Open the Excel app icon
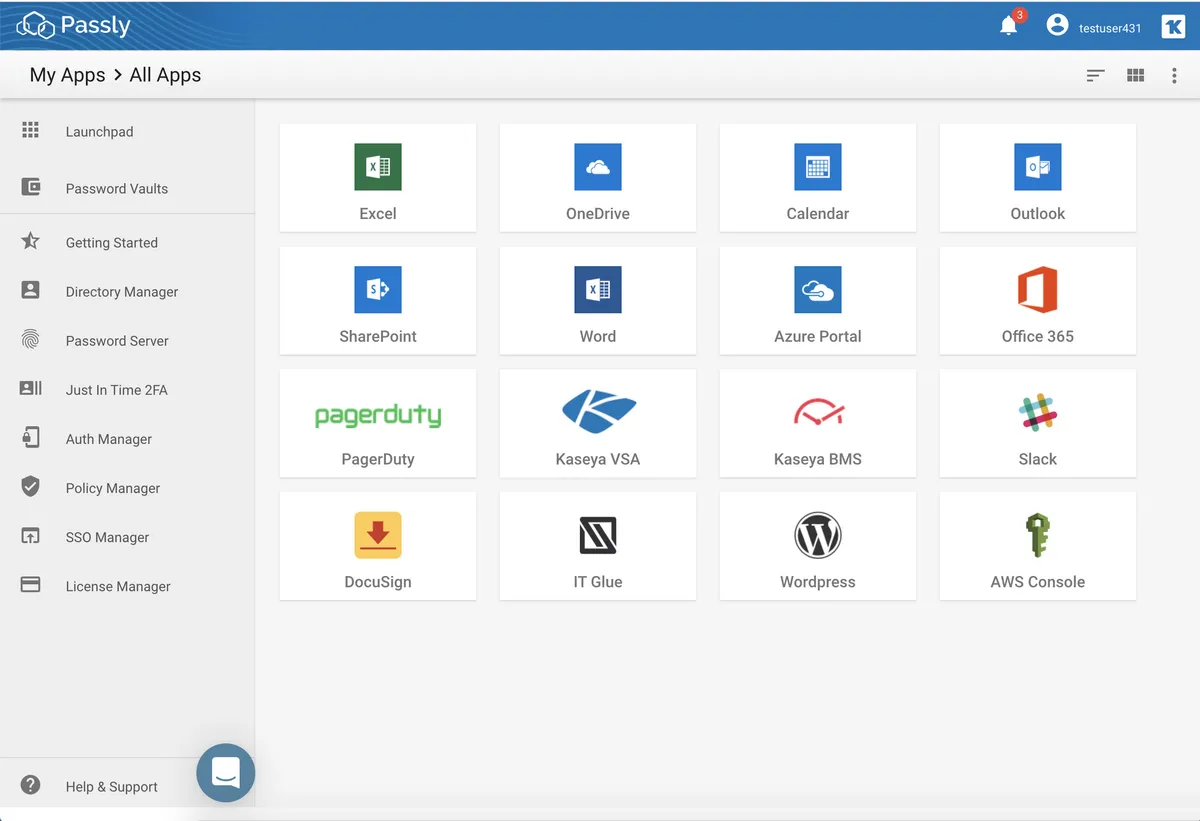The height and width of the screenshot is (821, 1200). [378, 167]
